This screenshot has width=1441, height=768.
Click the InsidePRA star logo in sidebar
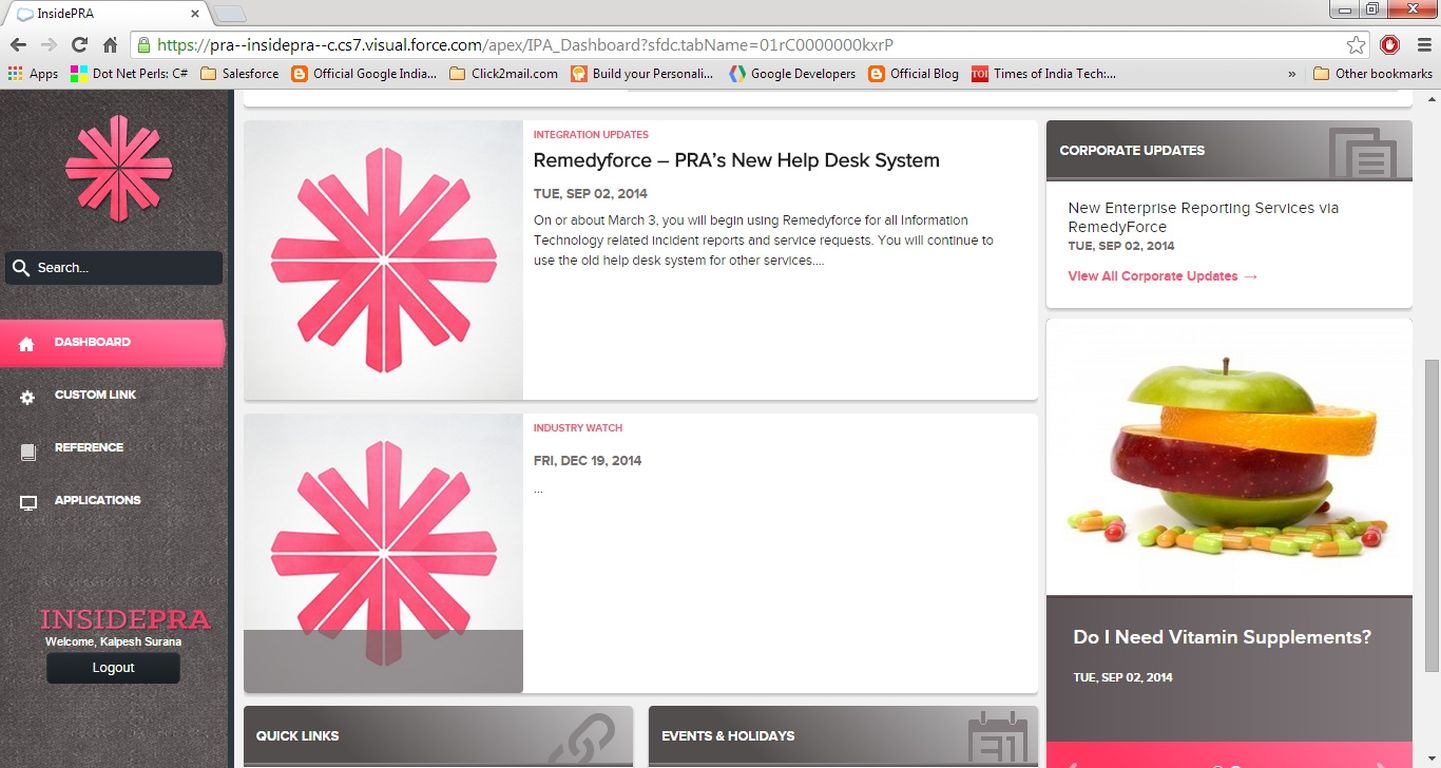coord(118,167)
